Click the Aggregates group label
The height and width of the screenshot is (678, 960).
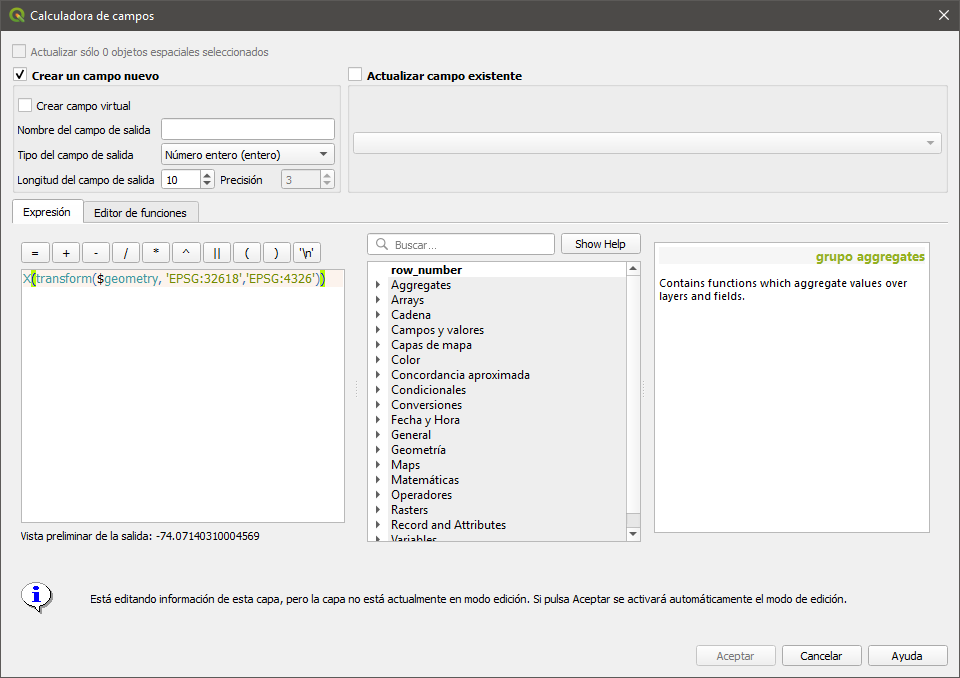click(421, 285)
